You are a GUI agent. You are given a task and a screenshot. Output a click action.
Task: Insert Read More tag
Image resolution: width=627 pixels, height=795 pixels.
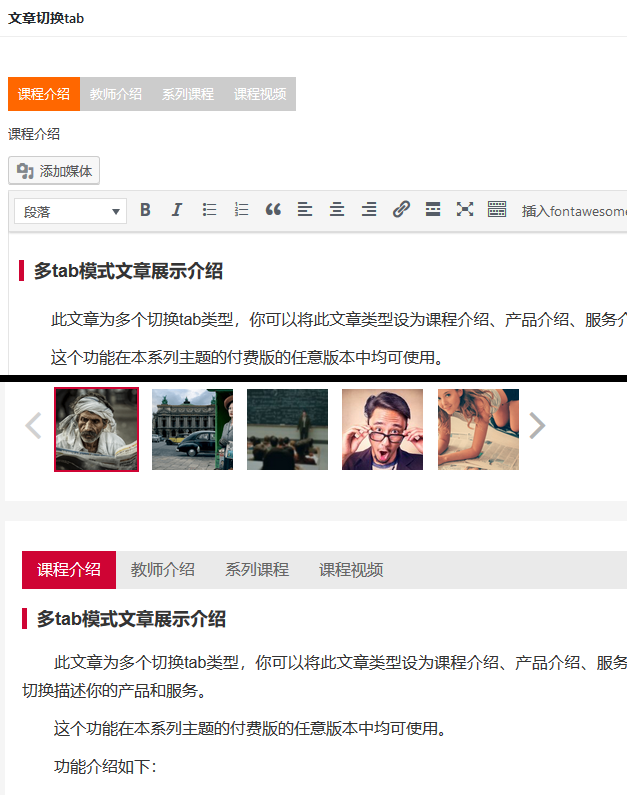pyautogui.click(x=433, y=209)
